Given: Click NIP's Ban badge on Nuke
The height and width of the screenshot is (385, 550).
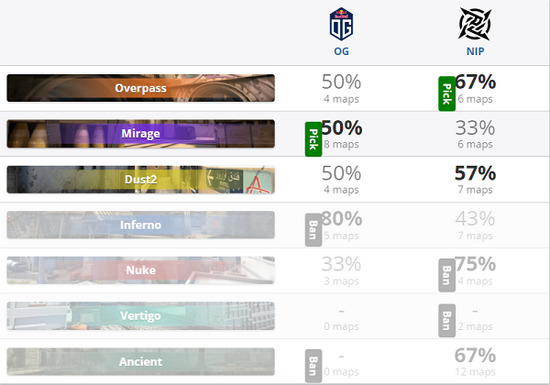Looking at the screenshot, I should pyautogui.click(x=447, y=275).
